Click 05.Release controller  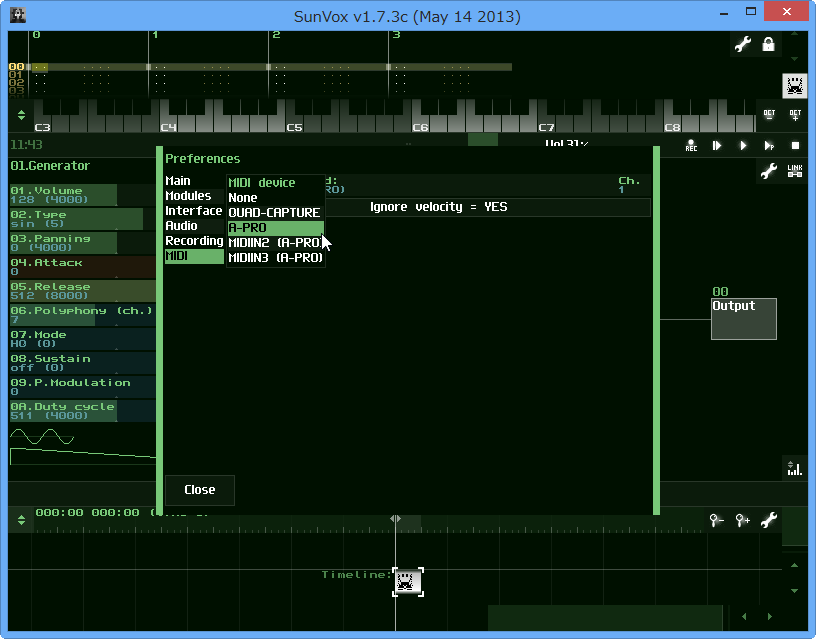pyautogui.click(x=82, y=291)
